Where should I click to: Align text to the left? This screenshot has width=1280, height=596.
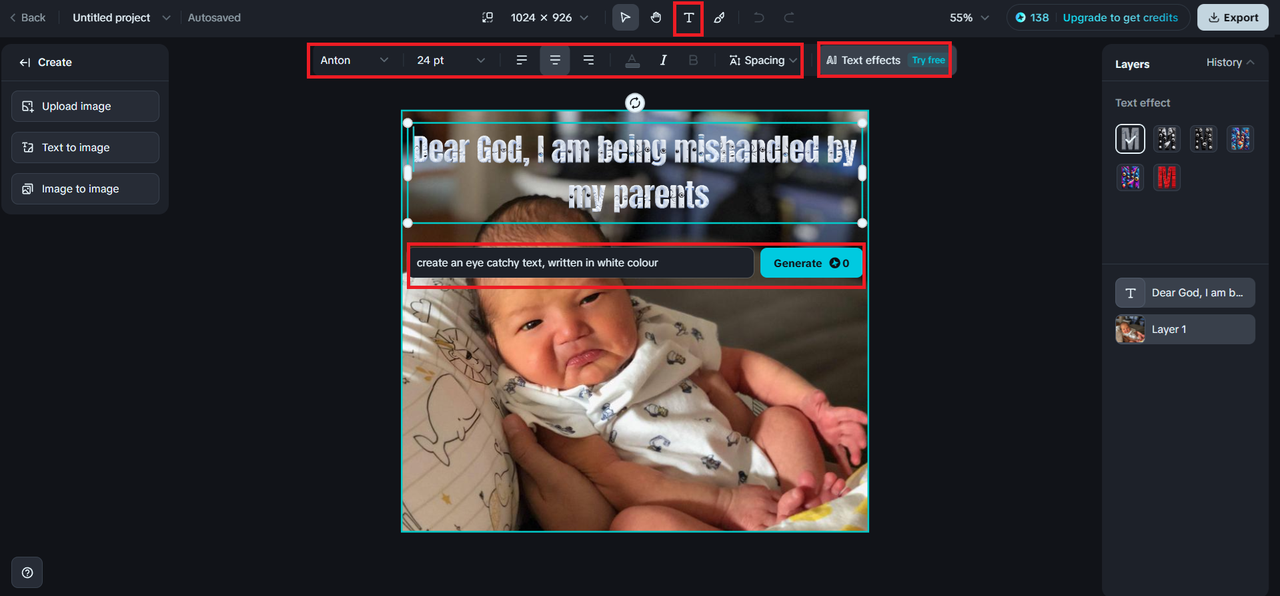click(x=522, y=60)
